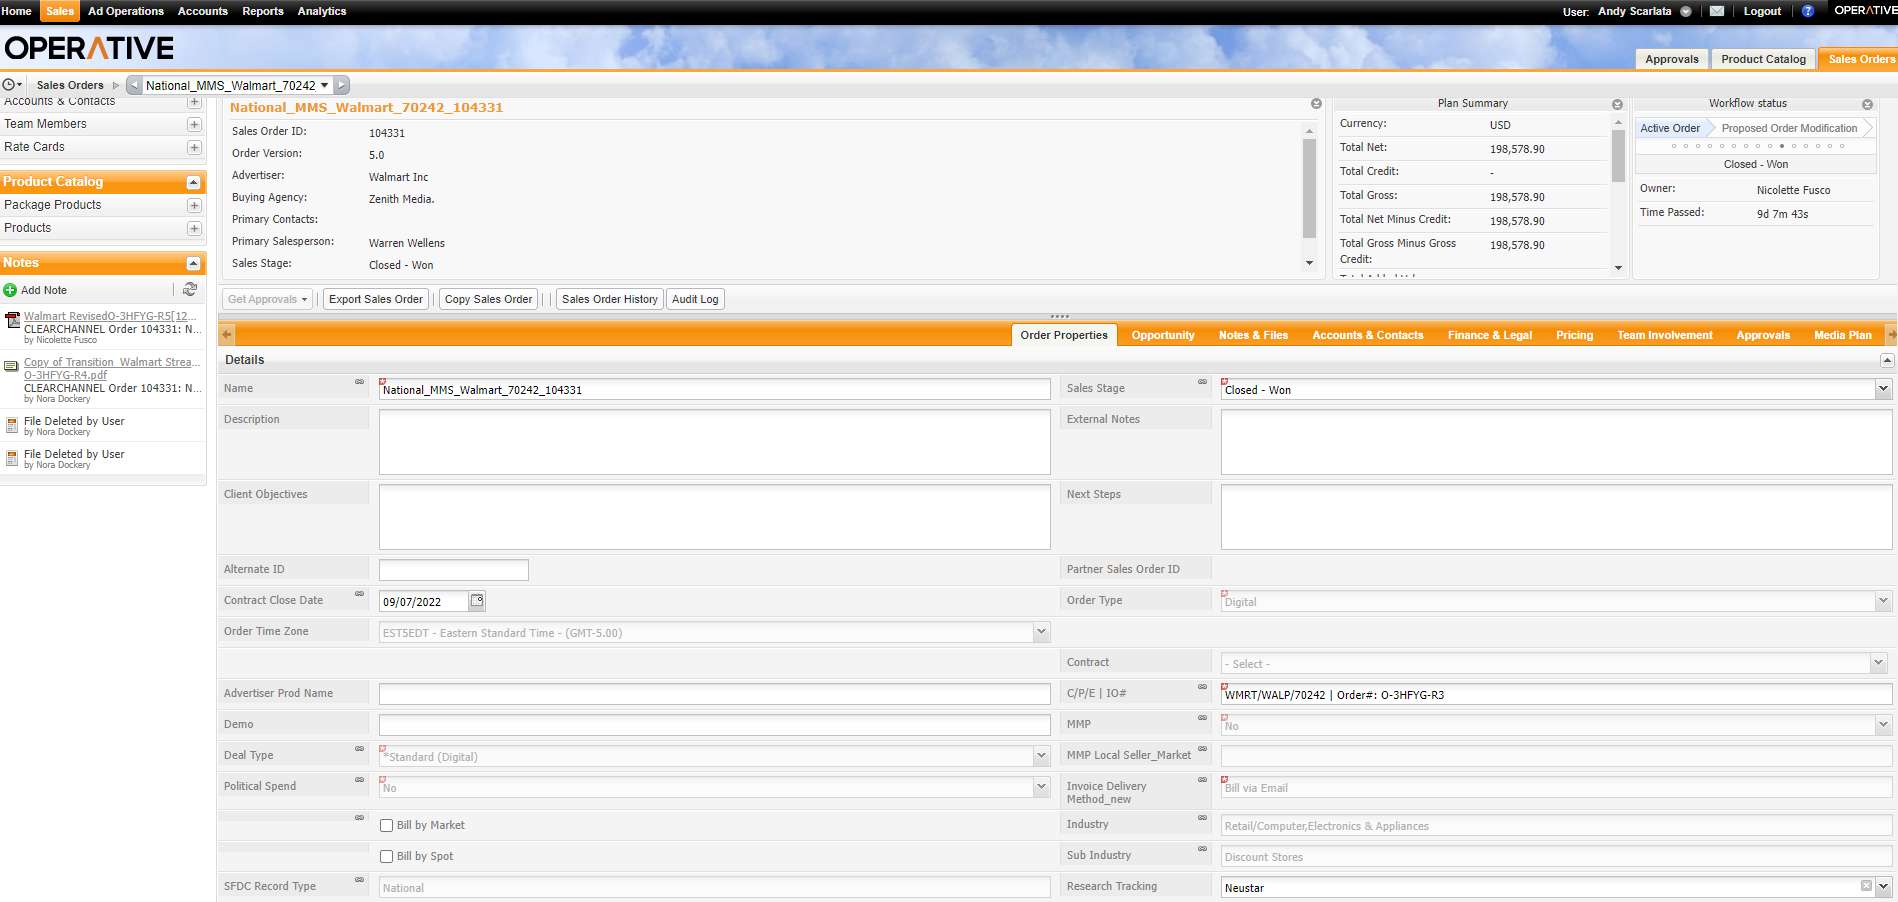This screenshot has height=902, width=1898.
Task: Click link icon next to Deal Type label
Action: pyautogui.click(x=360, y=749)
